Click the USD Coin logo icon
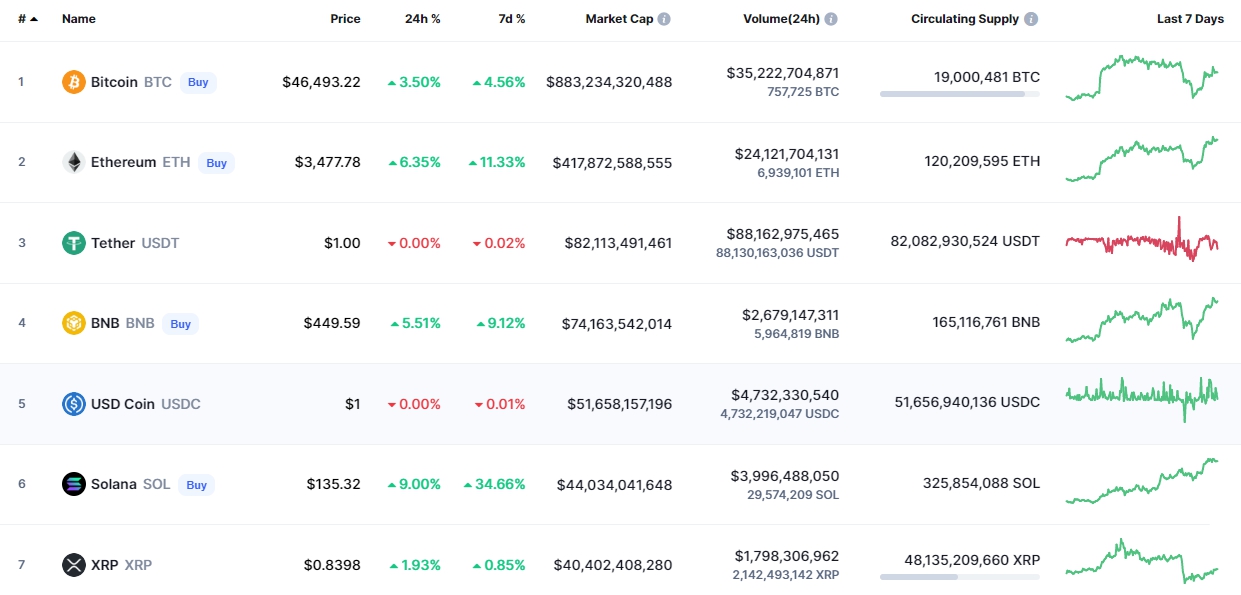 coord(74,404)
